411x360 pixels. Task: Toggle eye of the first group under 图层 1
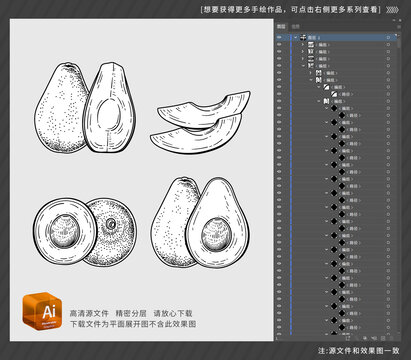pyautogui.click(x=279, y=45)
